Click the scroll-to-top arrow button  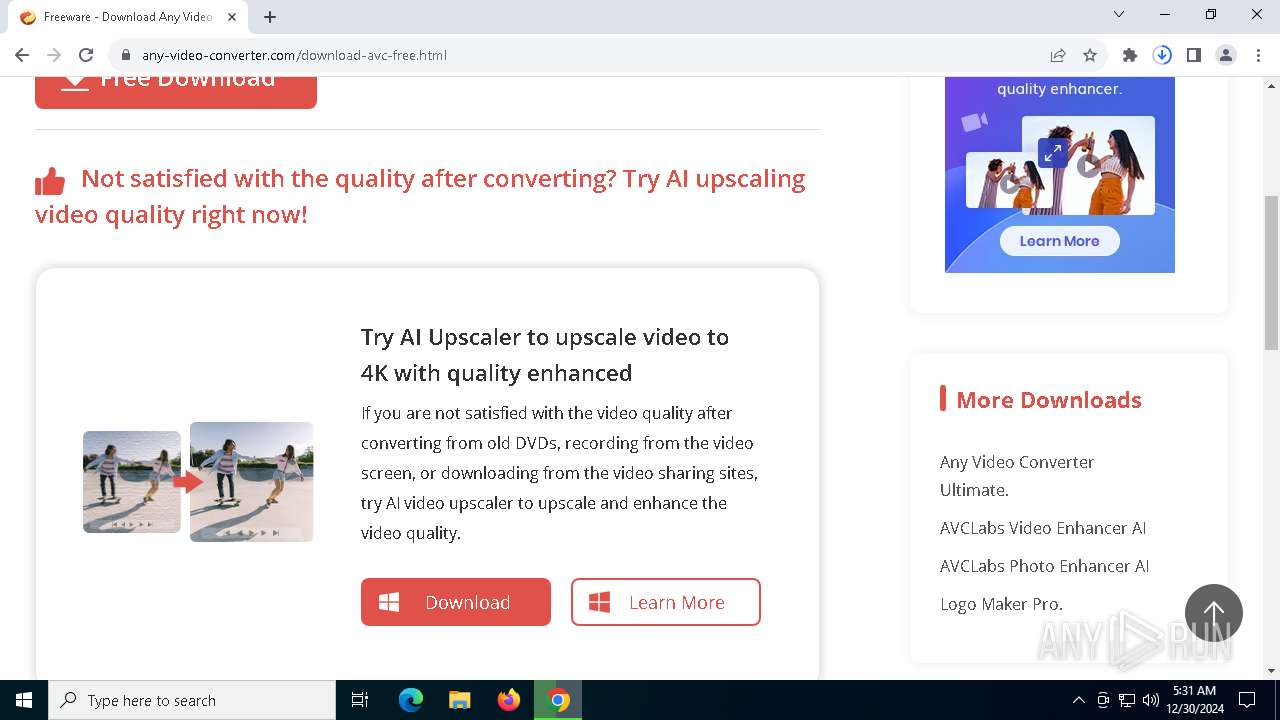point(1214,613)
